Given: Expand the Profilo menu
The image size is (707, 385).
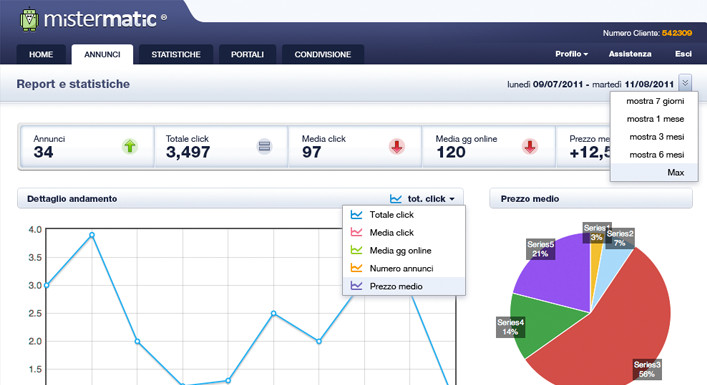Looking at the screenshot, I should tap(571, 54).
